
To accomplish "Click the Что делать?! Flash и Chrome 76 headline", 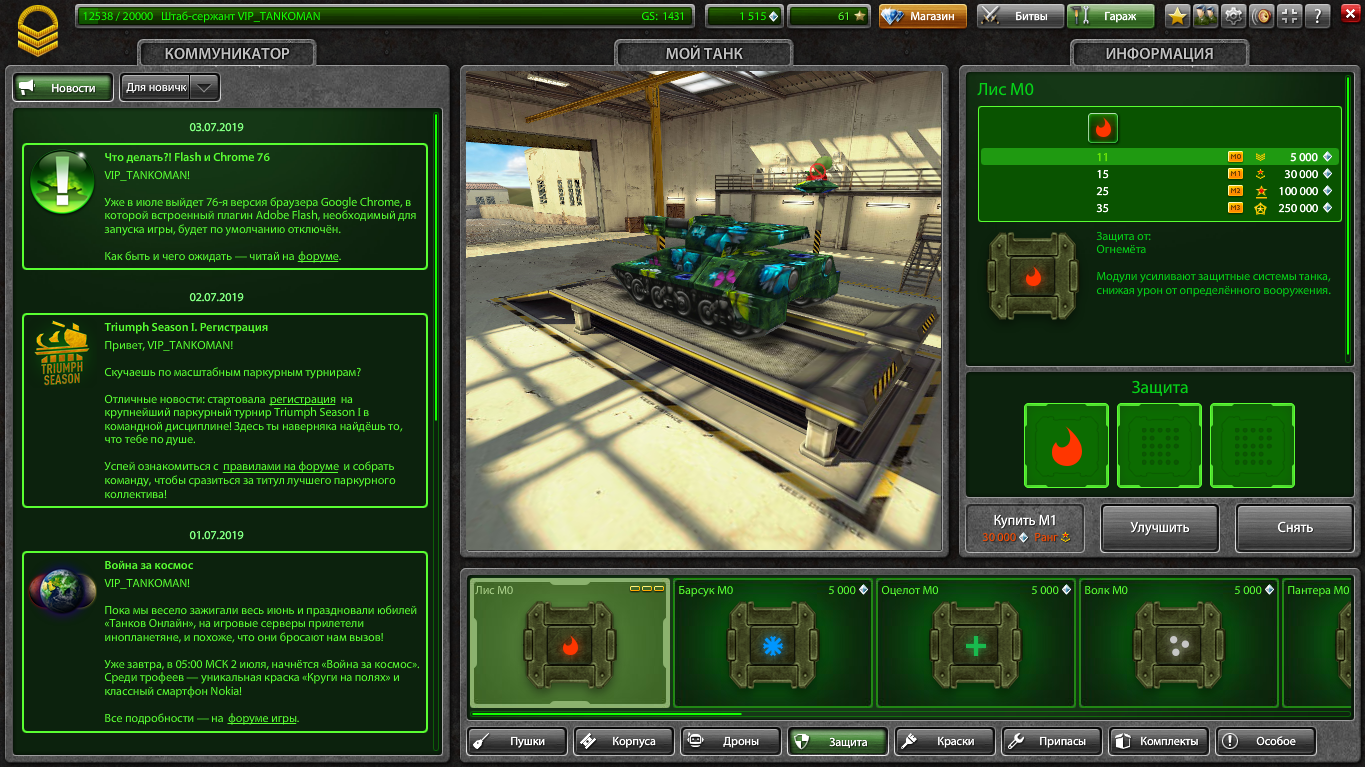I will tap(187, 157).
